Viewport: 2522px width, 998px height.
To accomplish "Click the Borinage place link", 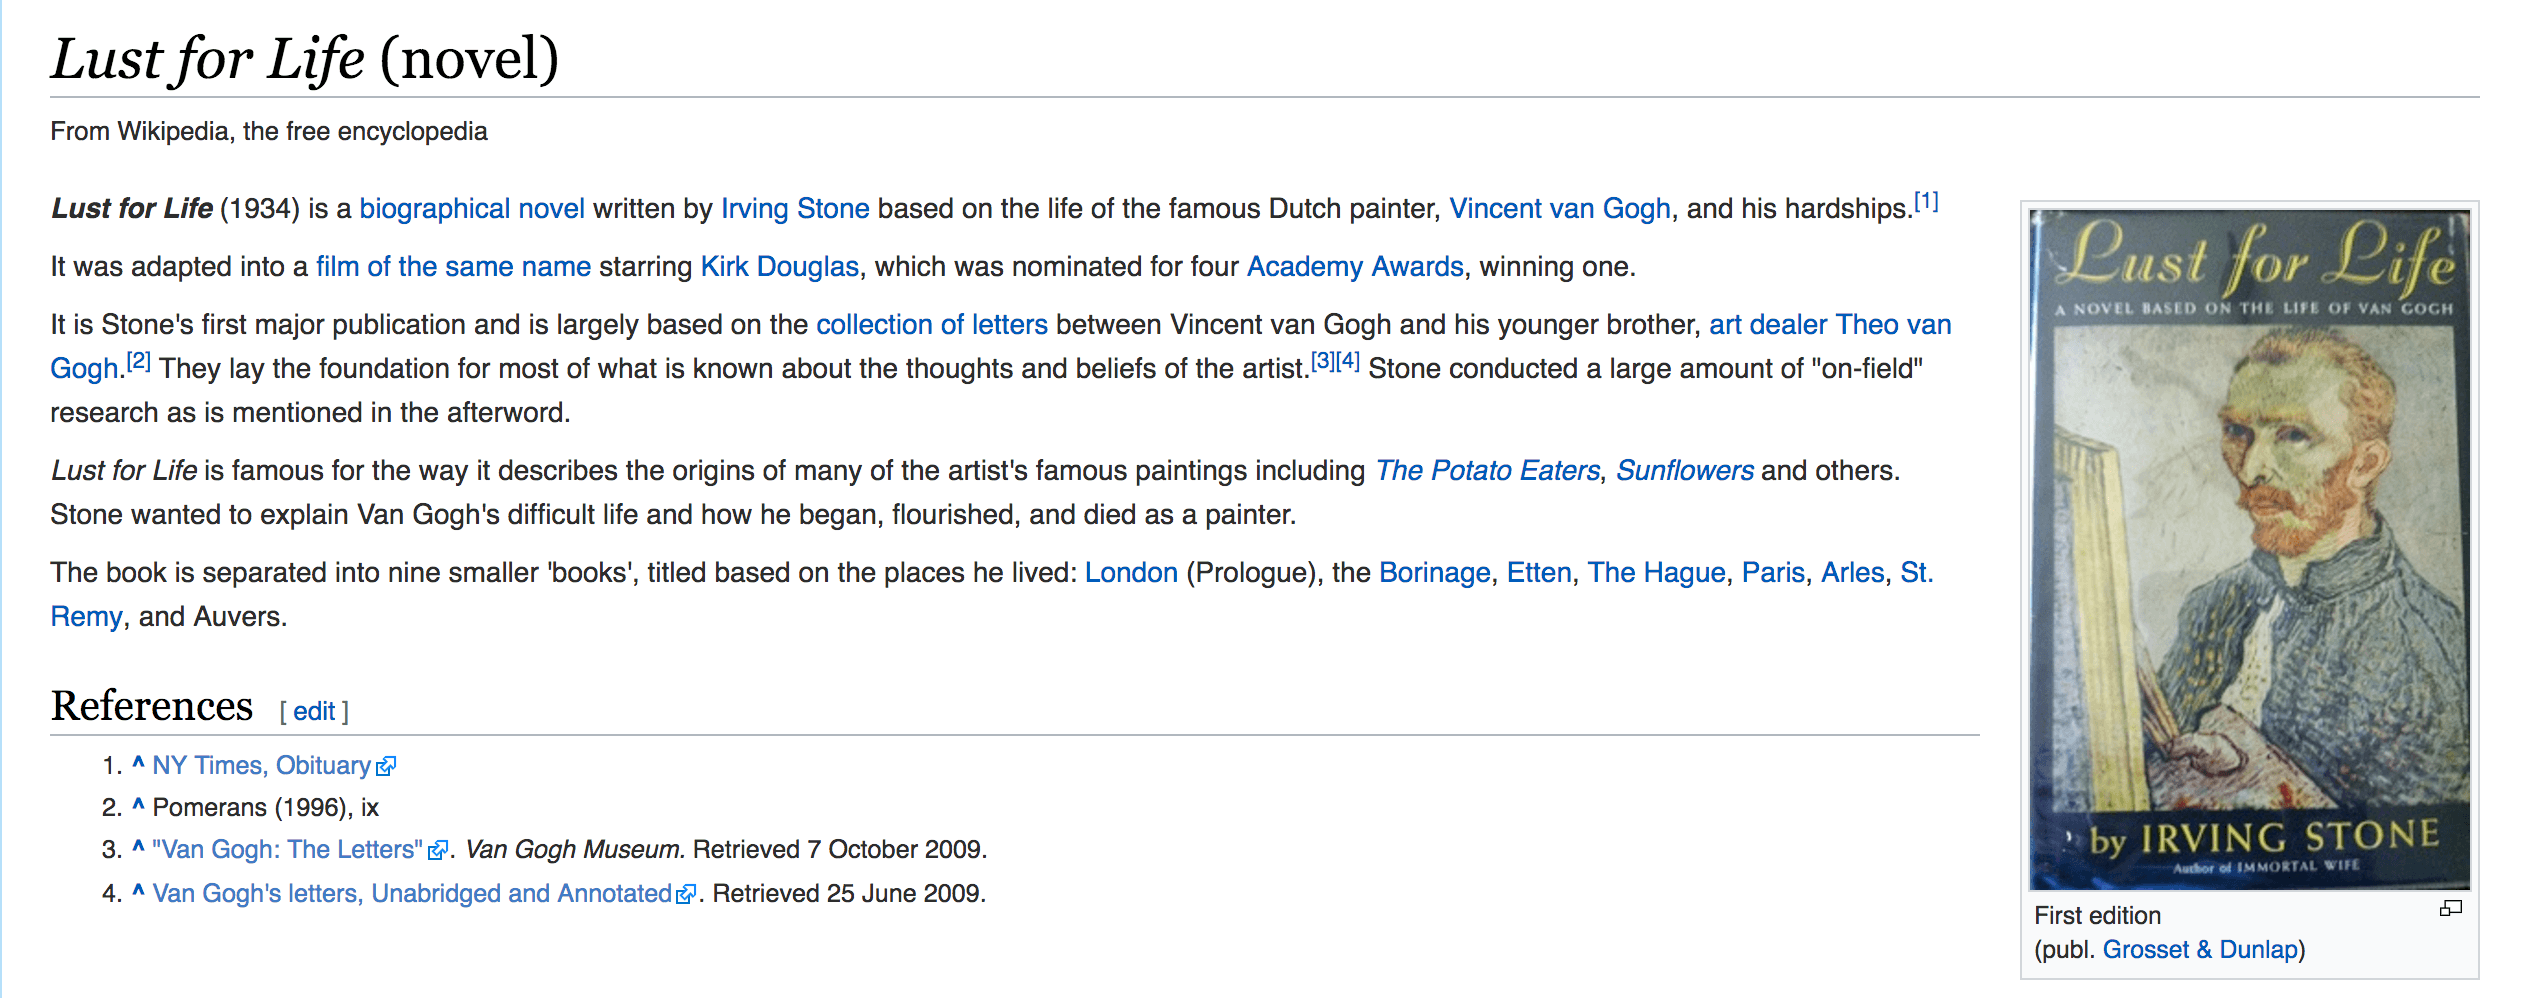I will [1434, 572].
